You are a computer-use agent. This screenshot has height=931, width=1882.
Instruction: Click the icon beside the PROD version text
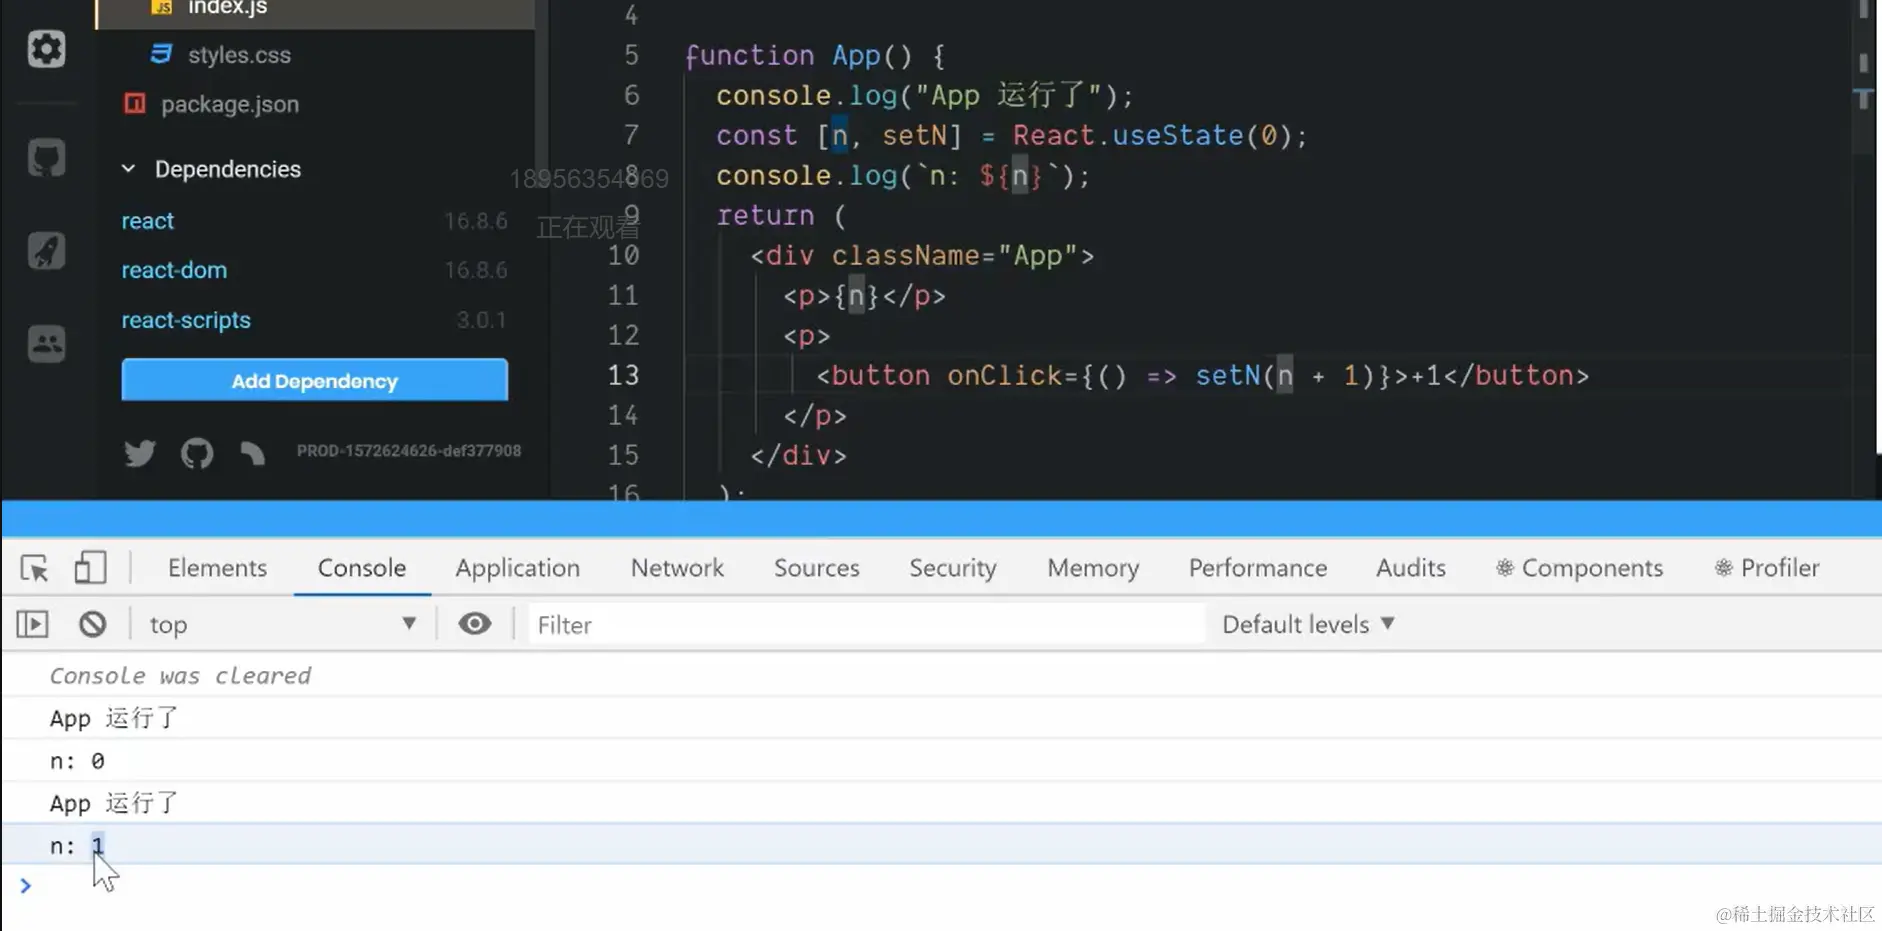coord(252,453)
